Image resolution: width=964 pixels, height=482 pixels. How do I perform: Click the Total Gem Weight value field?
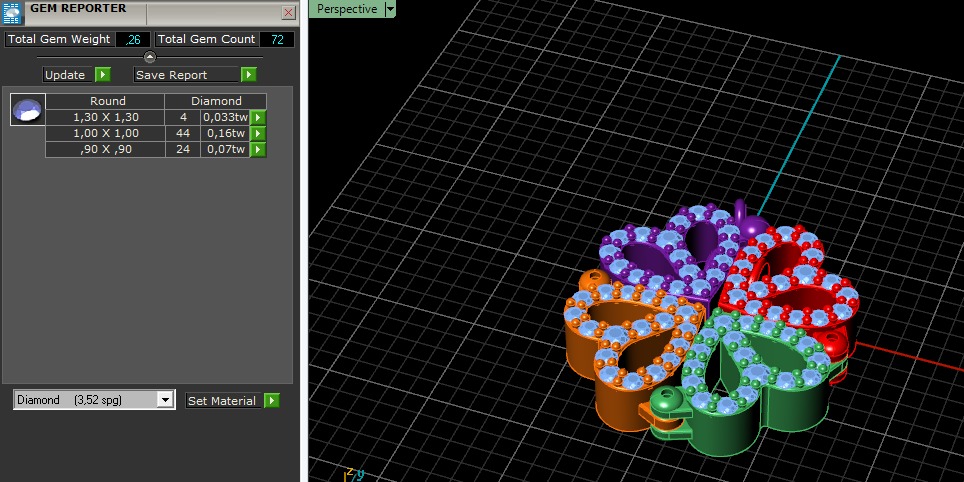tap(133, 39)
